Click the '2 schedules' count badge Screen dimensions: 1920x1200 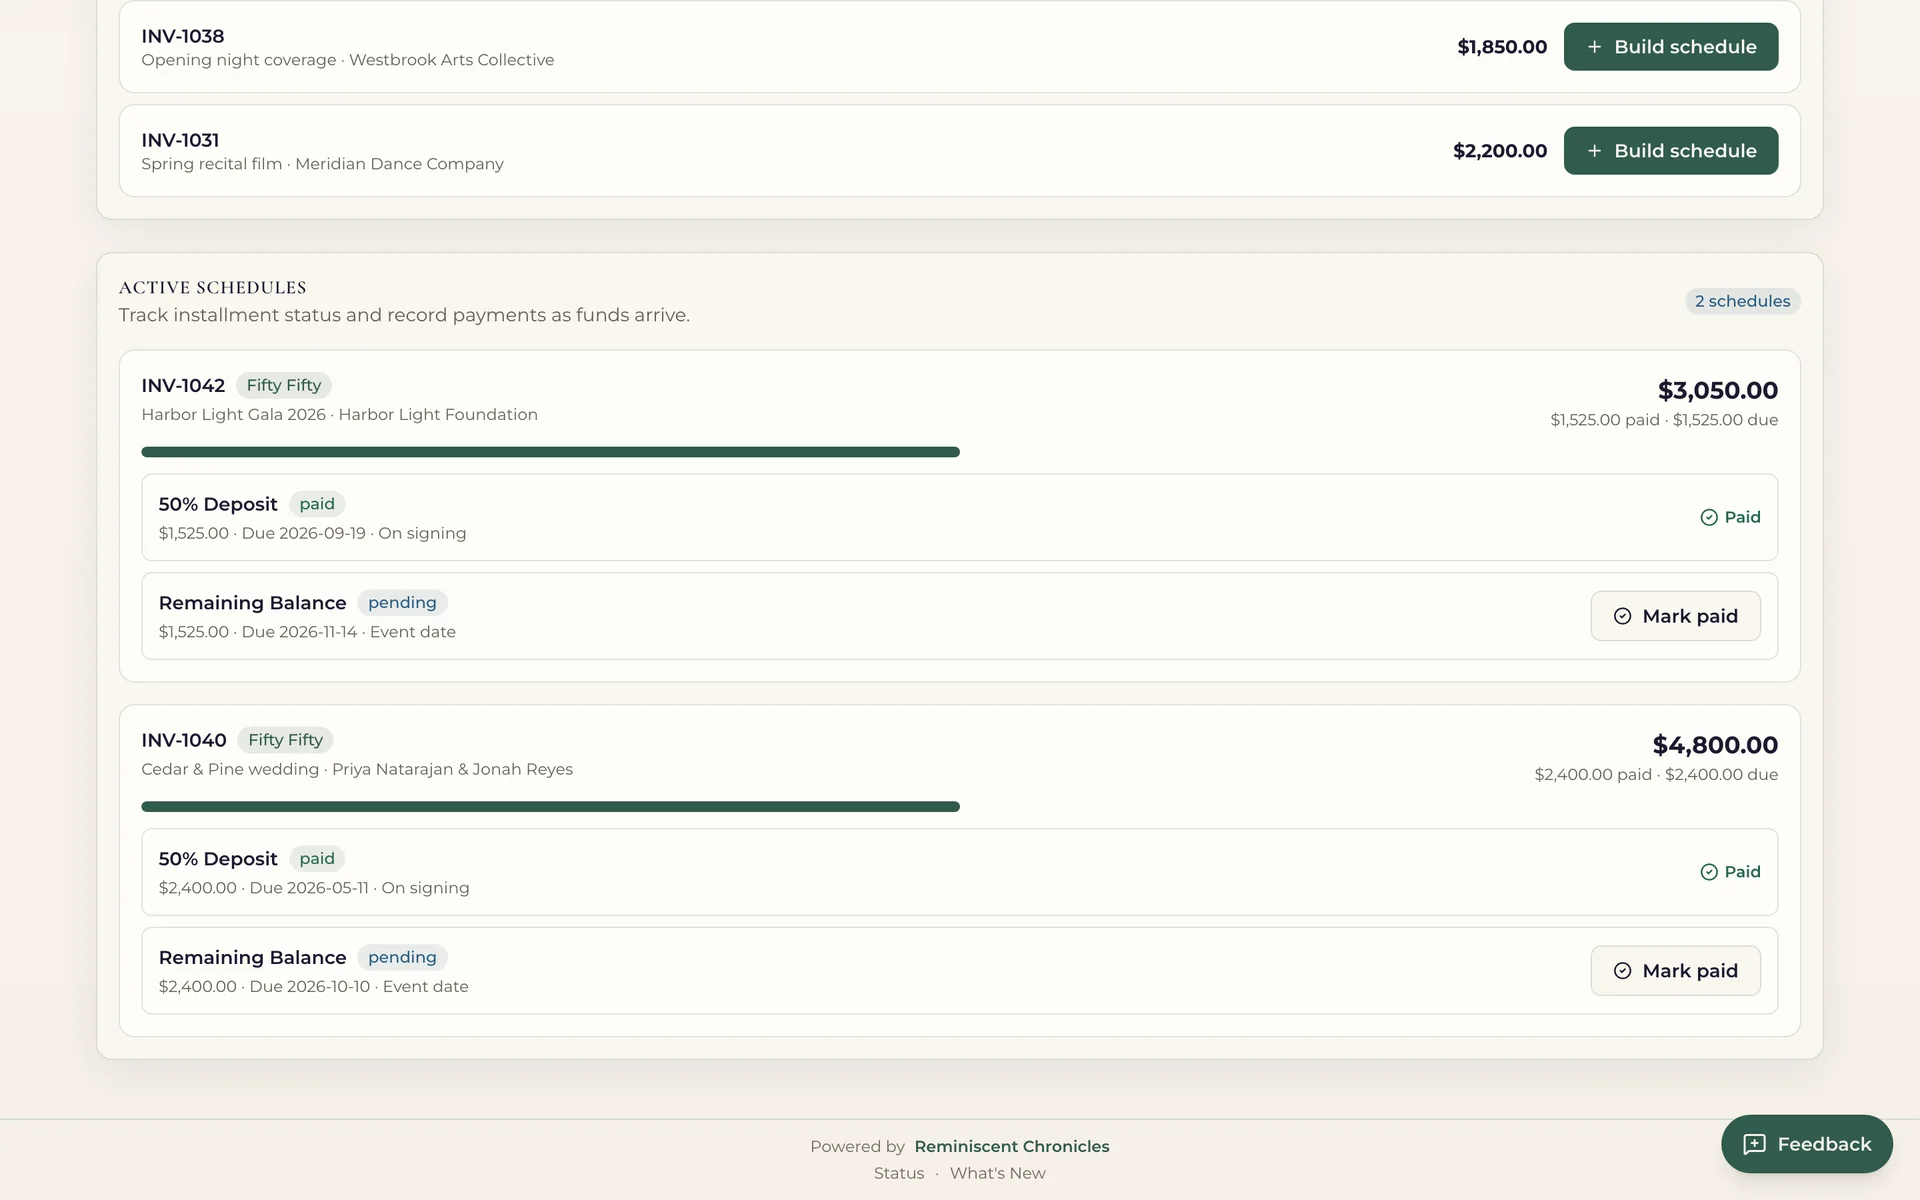coord(1742,301)
